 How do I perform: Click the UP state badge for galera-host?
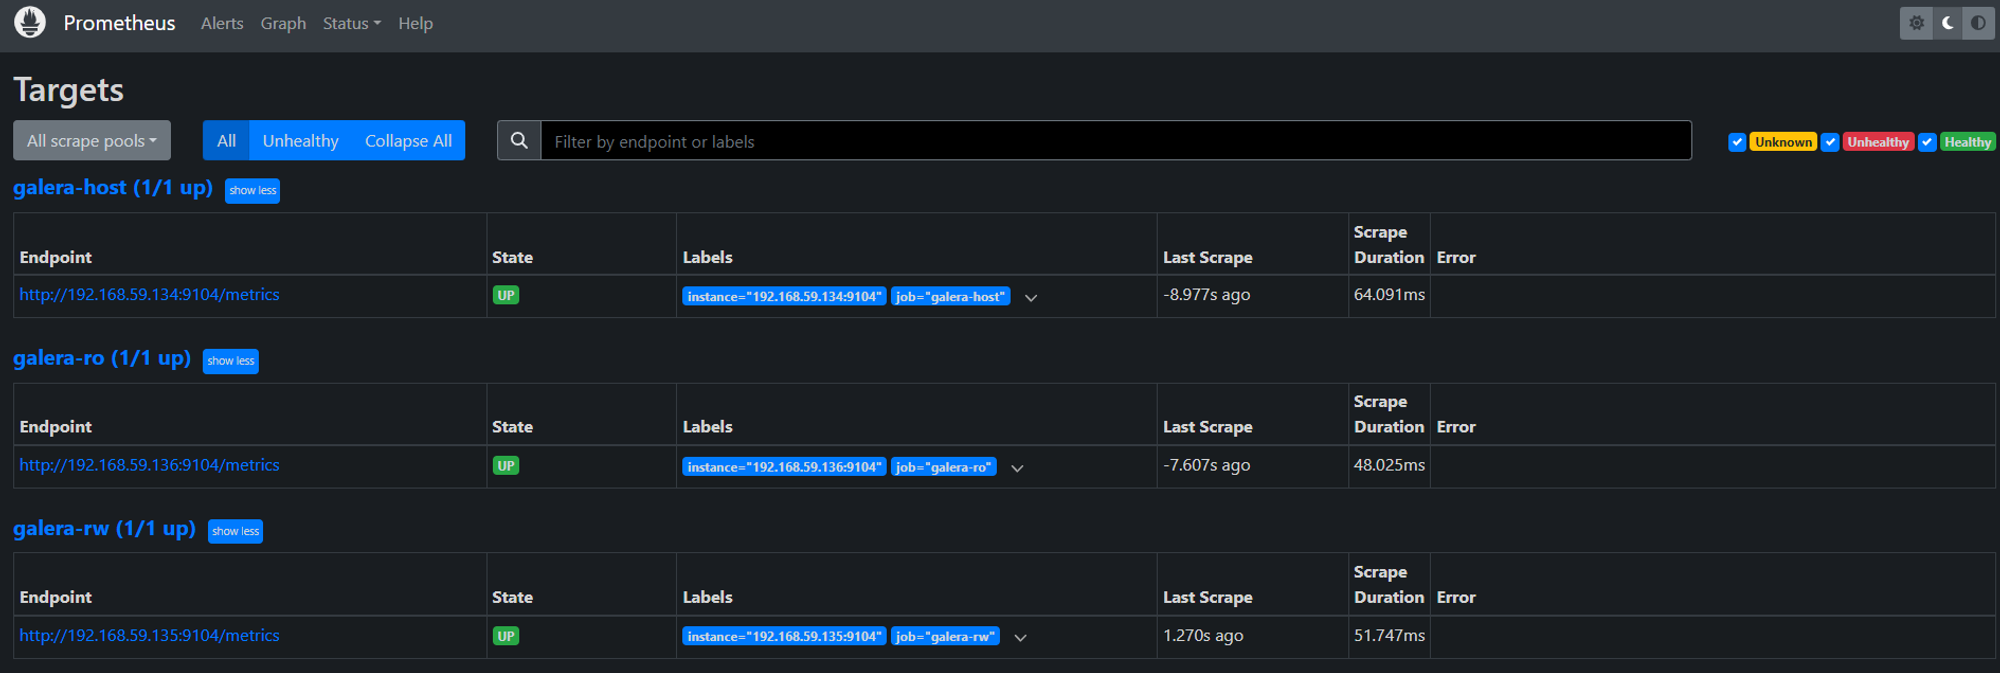tap(506, 295)
